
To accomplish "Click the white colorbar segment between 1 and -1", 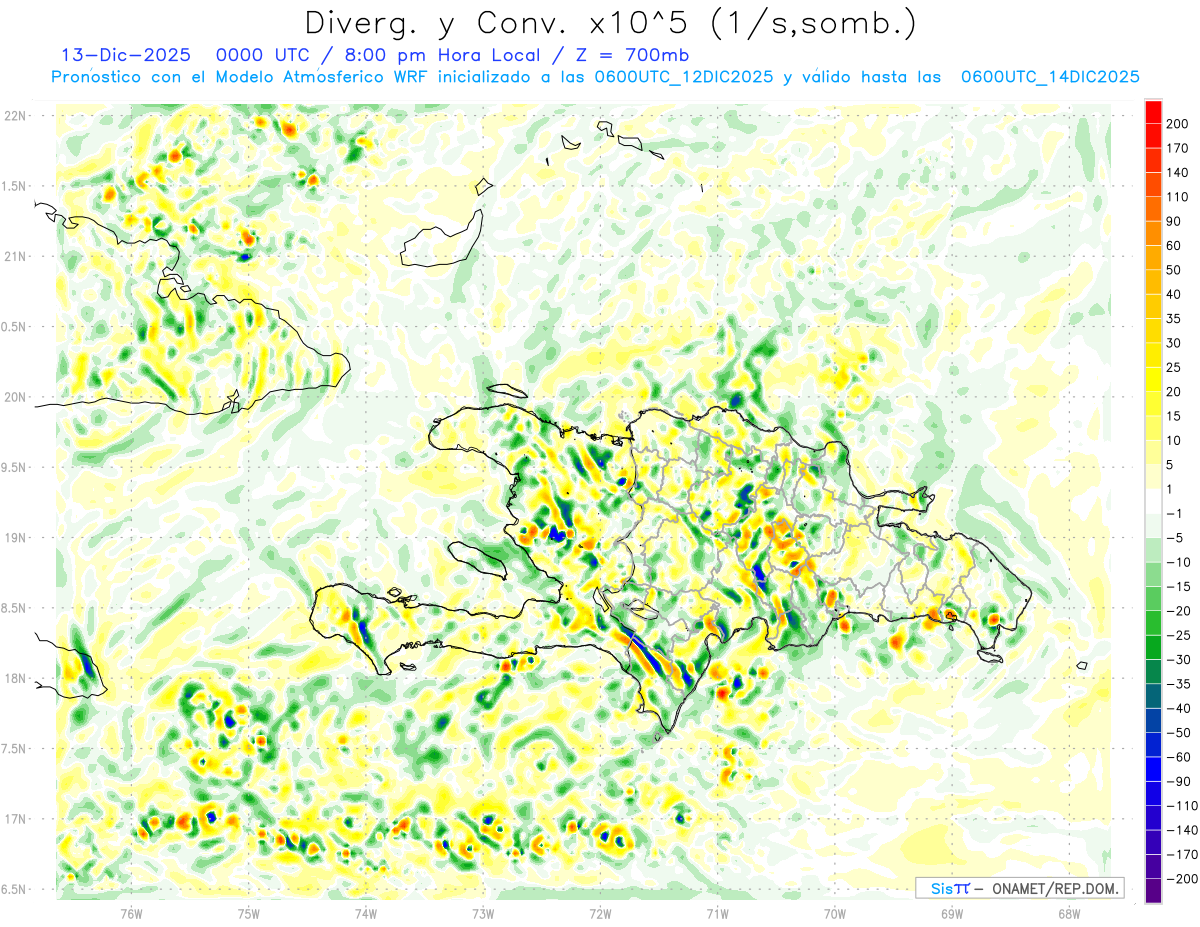I will [1153, 502].
